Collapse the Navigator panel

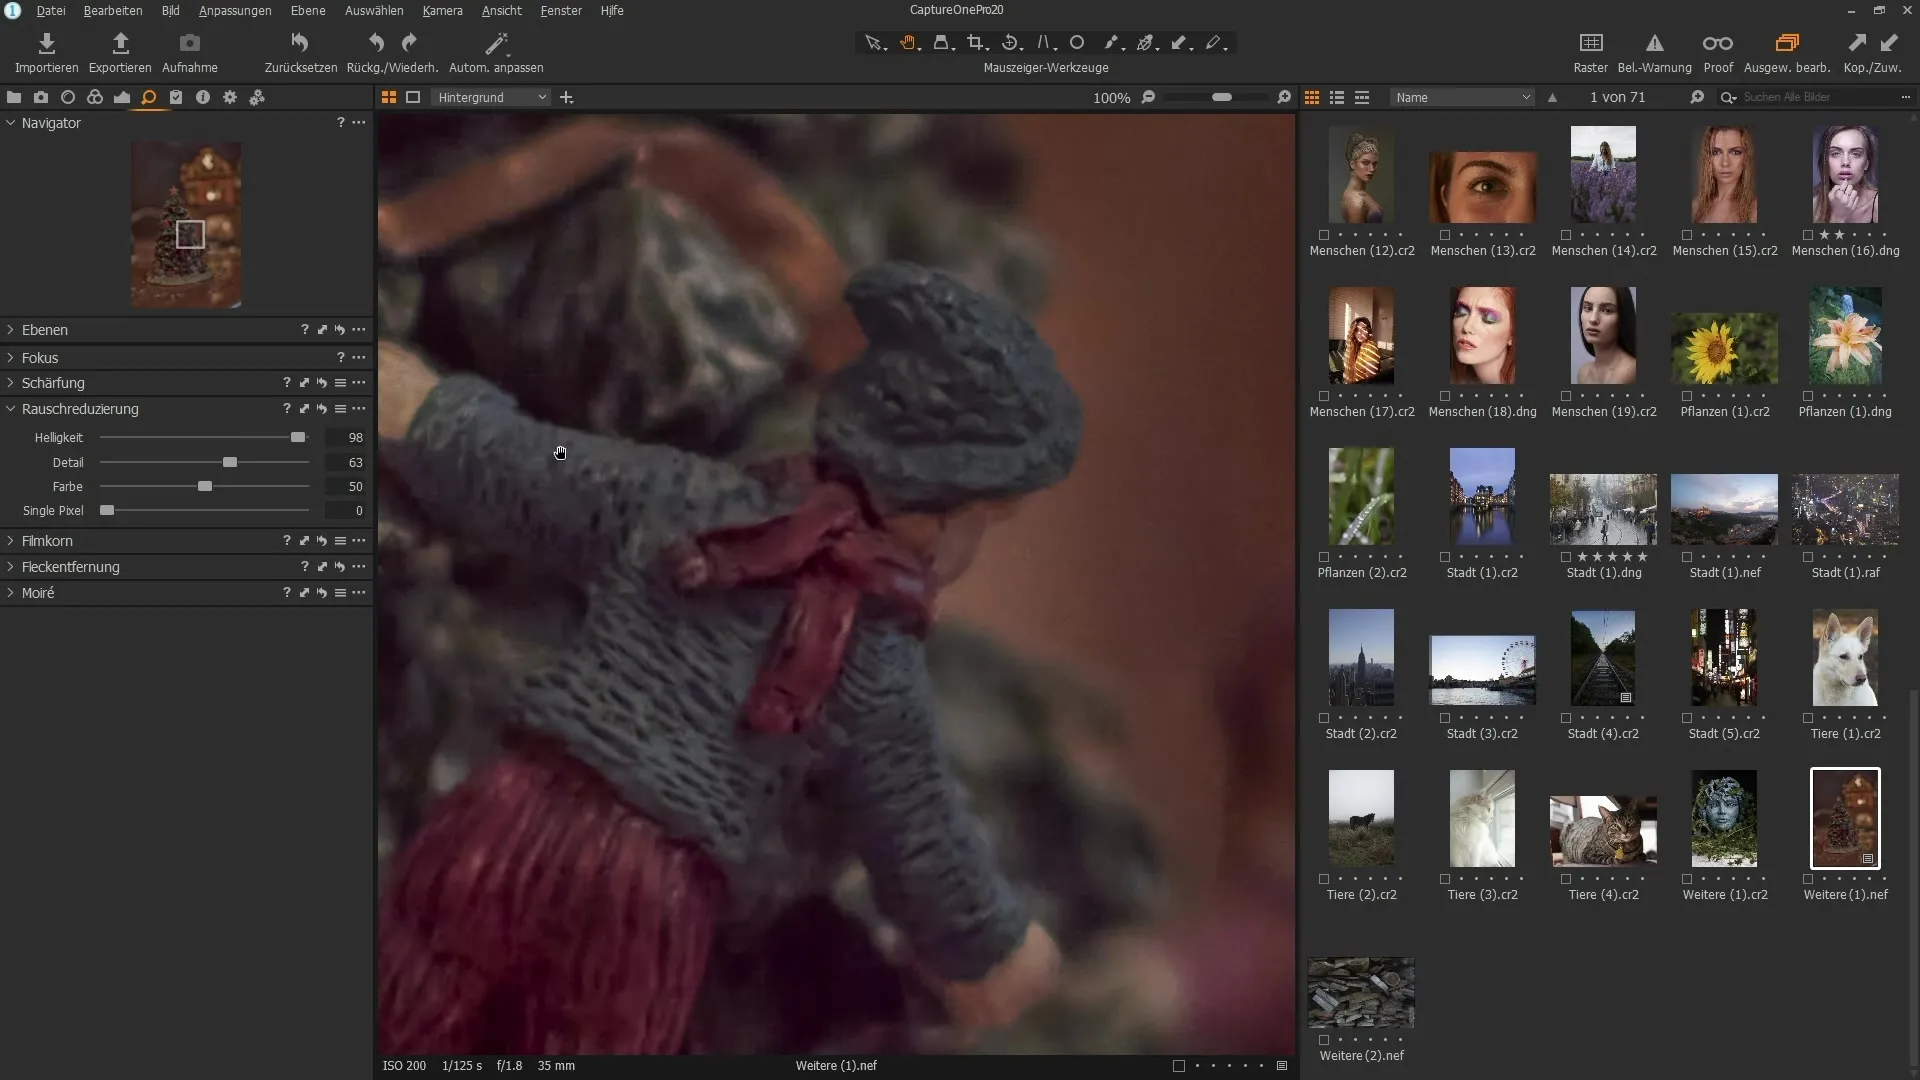11,123
